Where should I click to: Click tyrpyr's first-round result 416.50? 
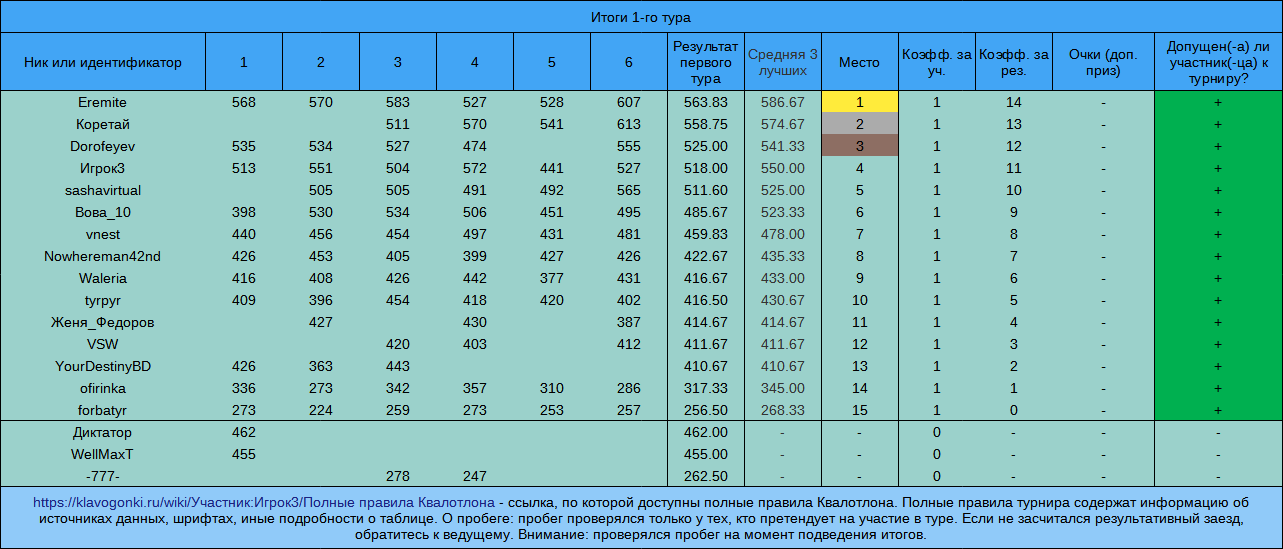pyautogui.click(x=706, y=301)
